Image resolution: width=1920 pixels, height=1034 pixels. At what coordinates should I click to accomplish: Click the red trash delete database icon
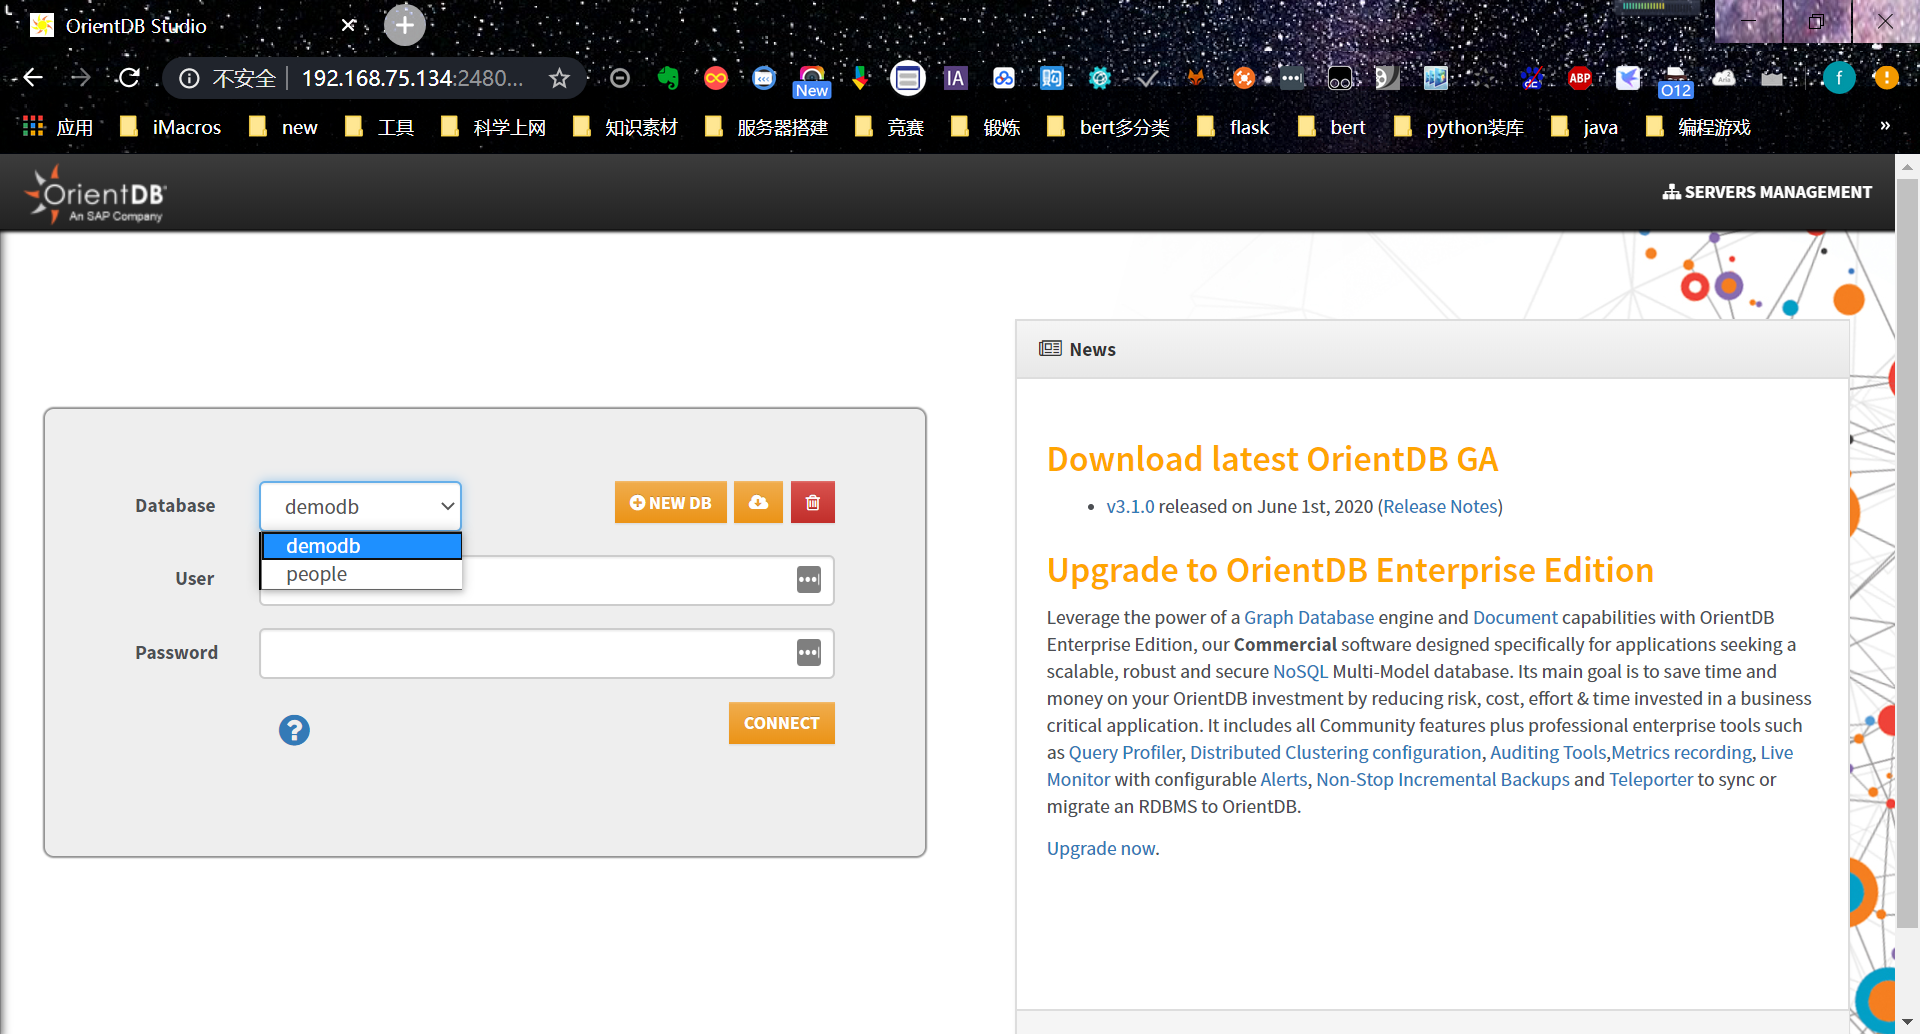(812, 503)
